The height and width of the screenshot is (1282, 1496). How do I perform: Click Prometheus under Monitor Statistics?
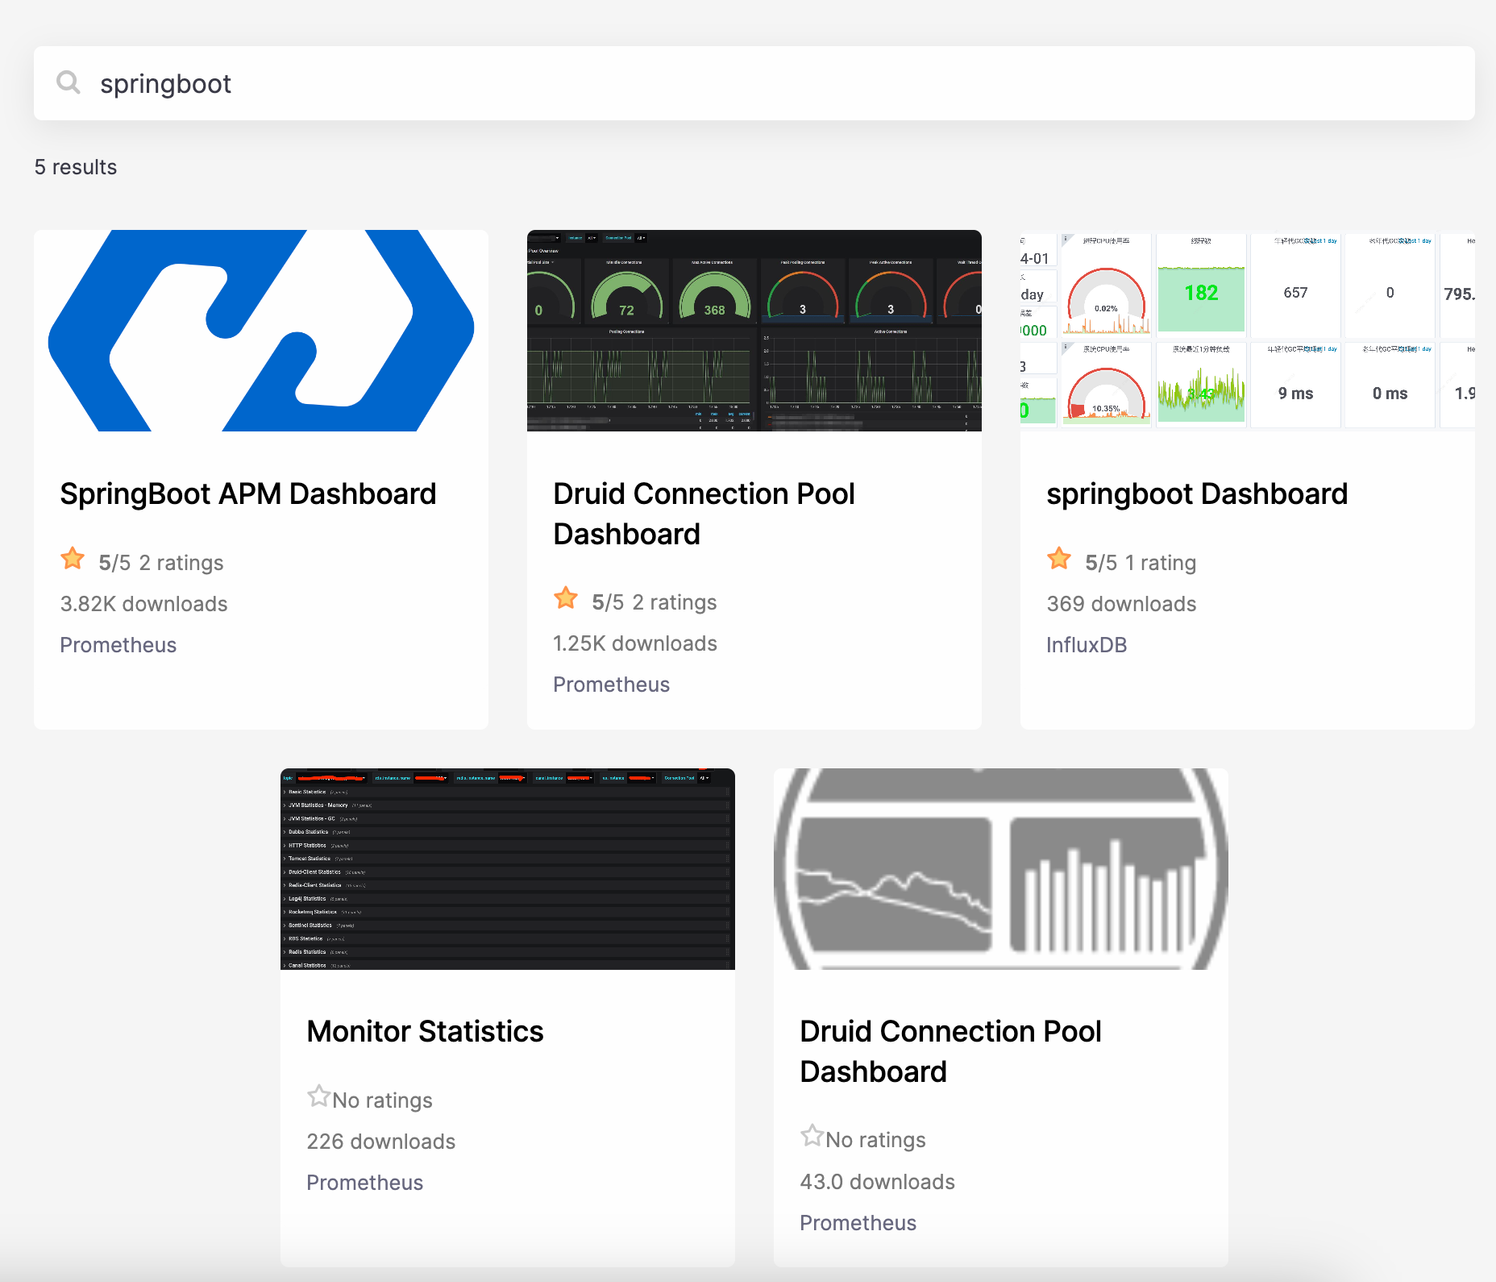[365, 1183]
